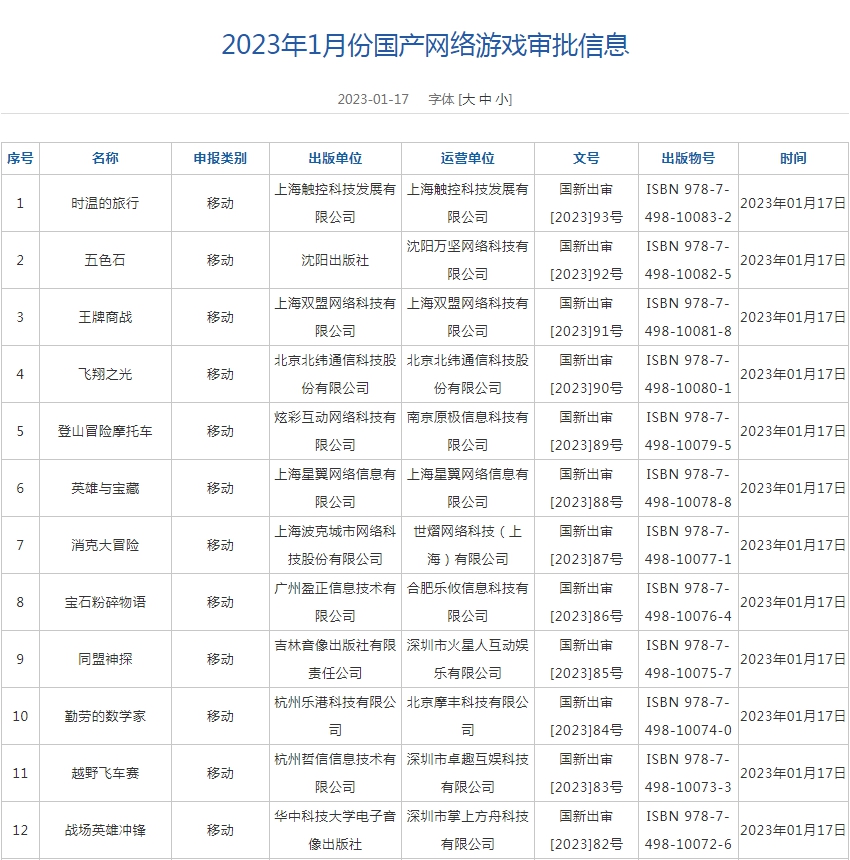Screen dimensions: 850x860
Task: Click ISBN 978-7-498-10076-4
Action: click(688, 603)
